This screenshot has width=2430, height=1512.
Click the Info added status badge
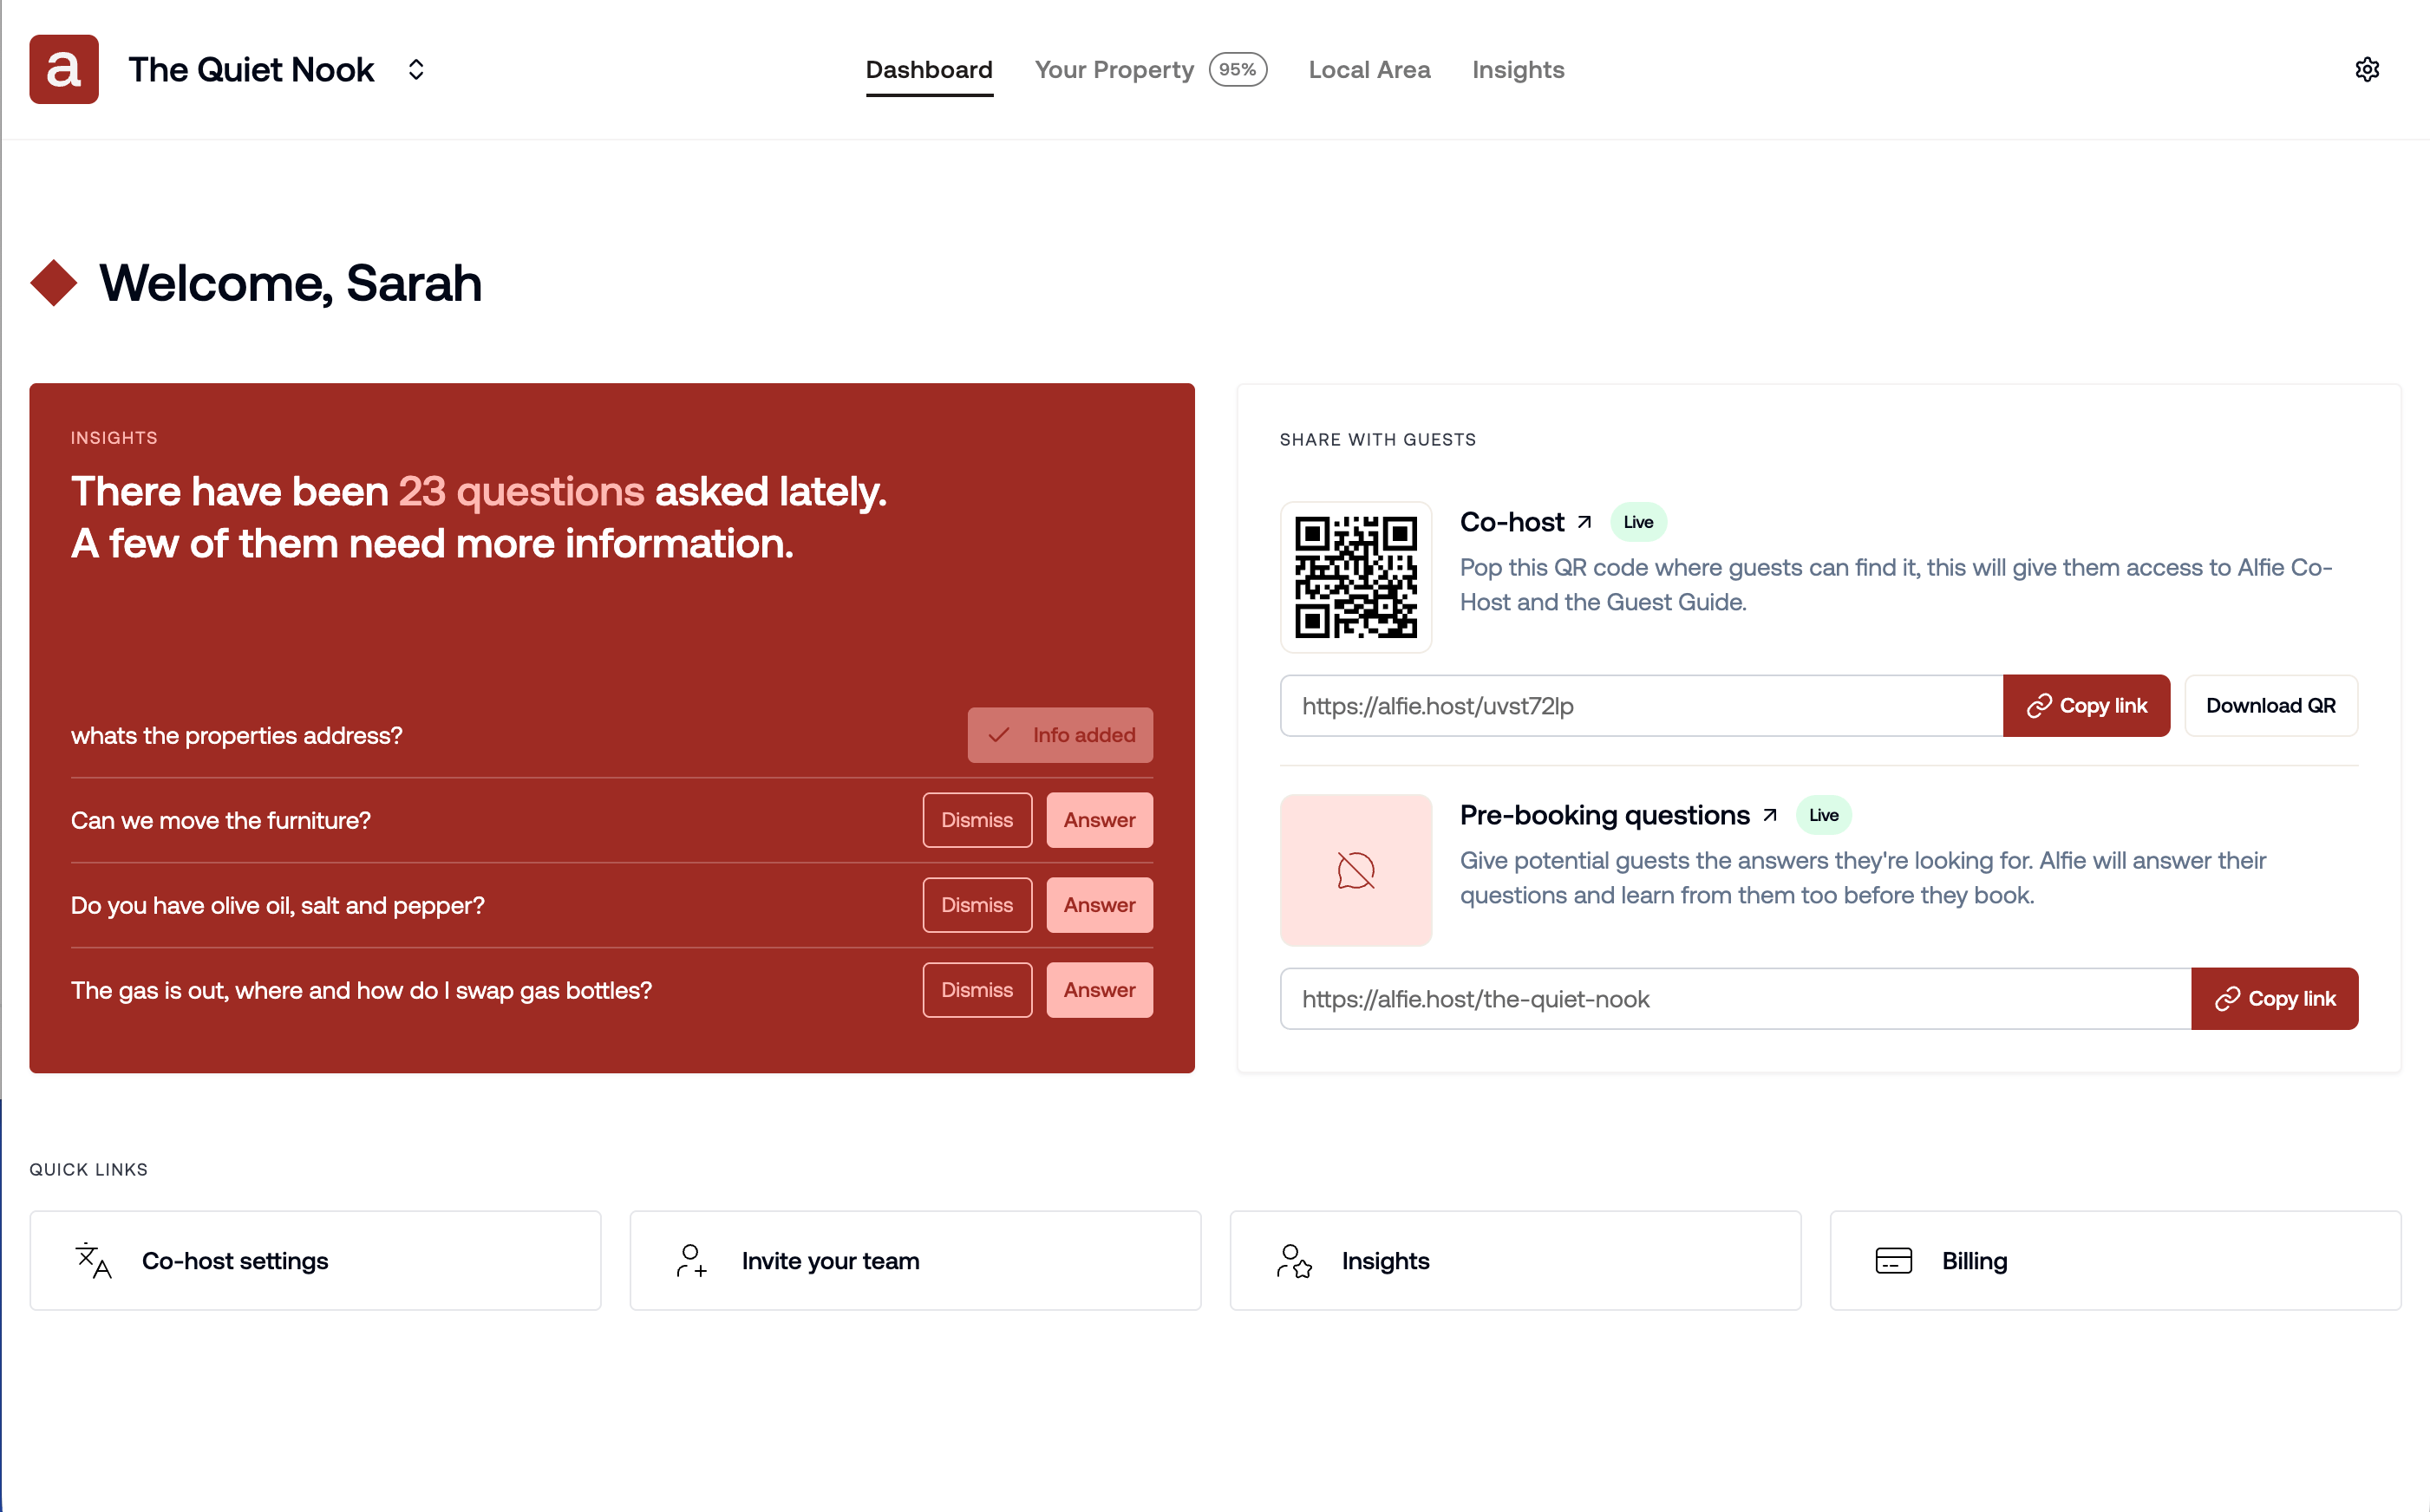(x=1060, y=734)
